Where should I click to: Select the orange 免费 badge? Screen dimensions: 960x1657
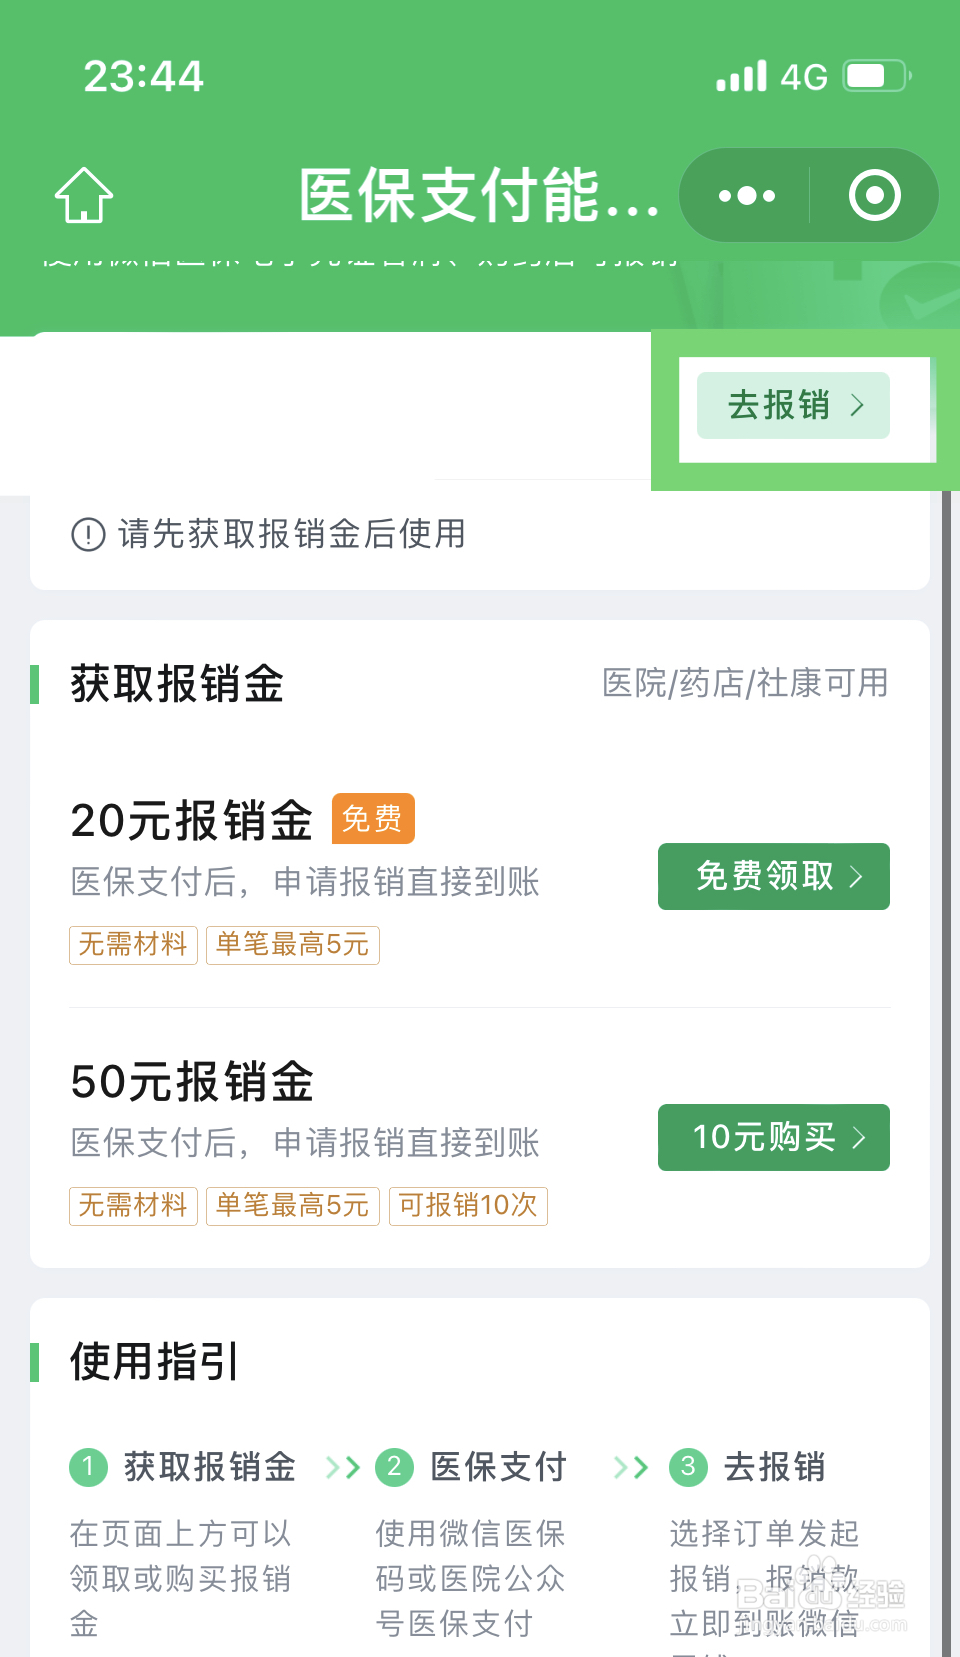(373, 819)
